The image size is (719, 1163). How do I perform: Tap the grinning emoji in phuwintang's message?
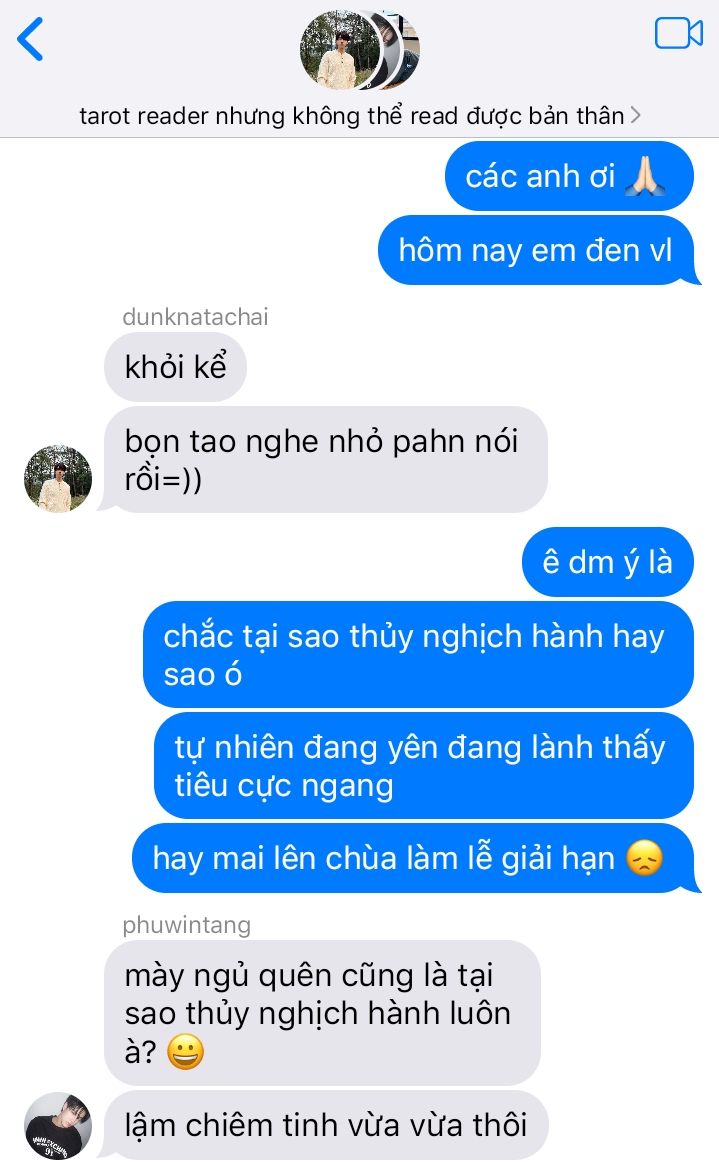pos(185,1052)
